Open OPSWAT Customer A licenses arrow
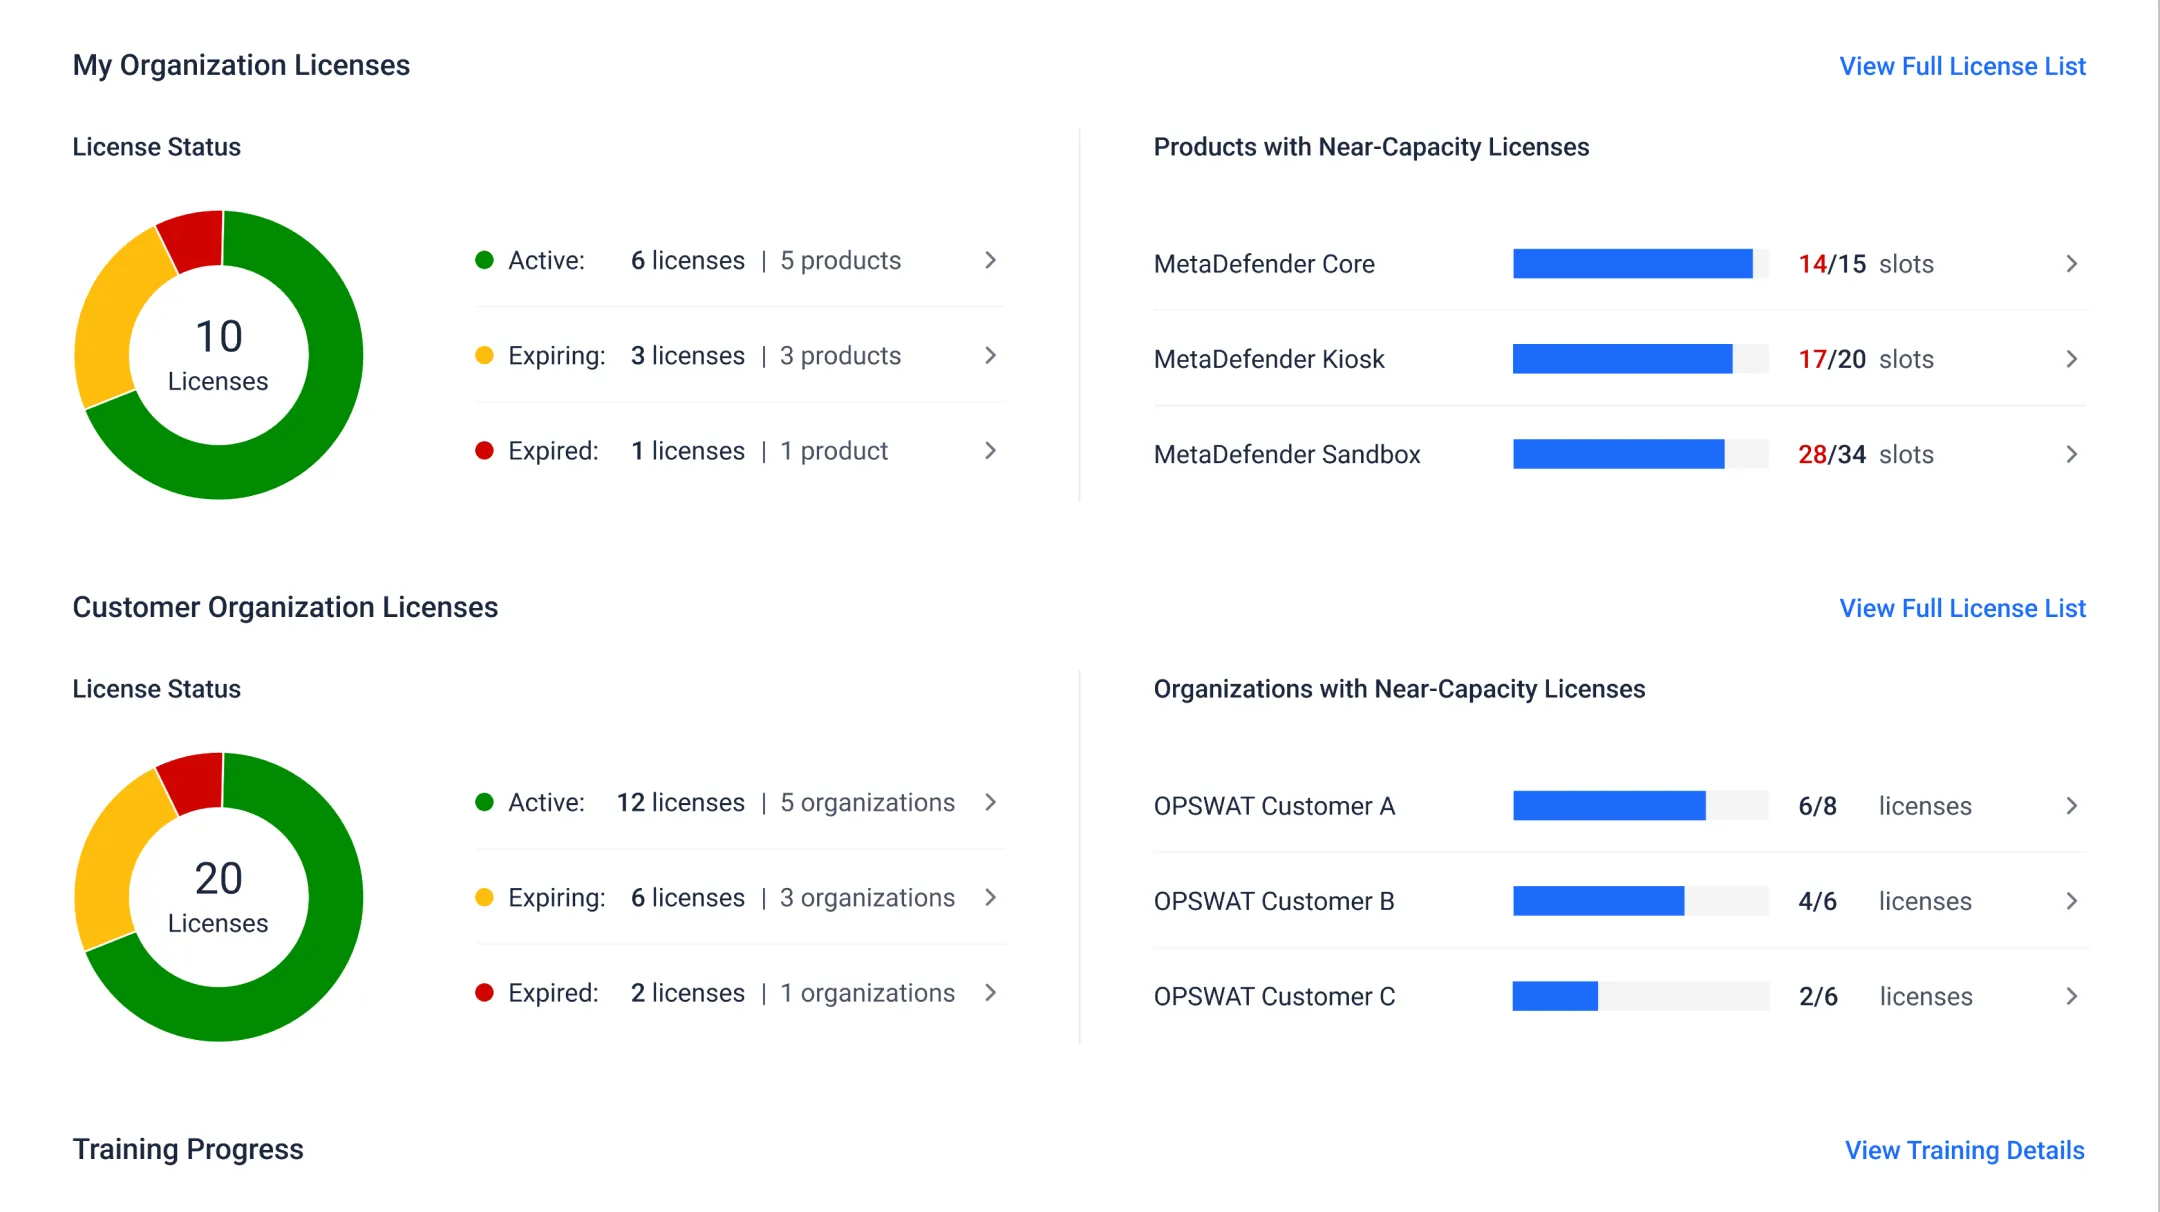This screenshot has height=1212, width=2160. (2071, 806)
